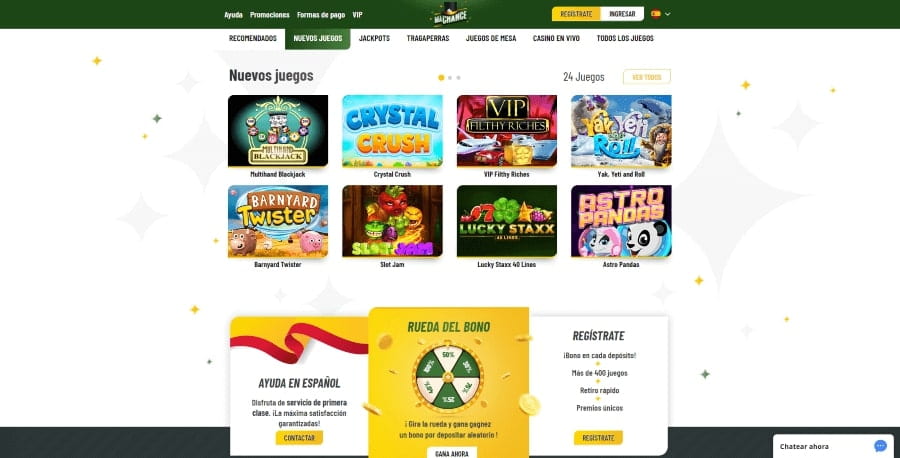Image resolution: width=900 pixels, height=458 pixels.
Task: Launch Crystal Crush game thumbnail
Action: (x=393, y=131)
